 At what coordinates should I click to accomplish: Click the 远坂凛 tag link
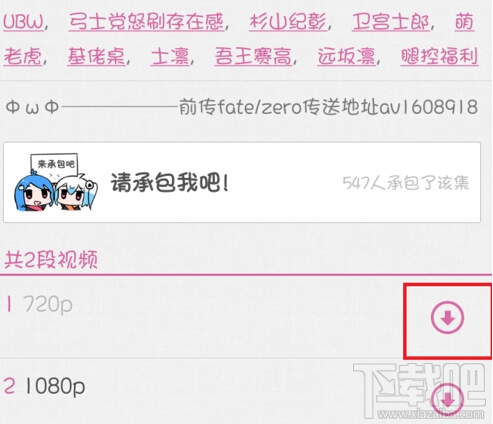346,56
